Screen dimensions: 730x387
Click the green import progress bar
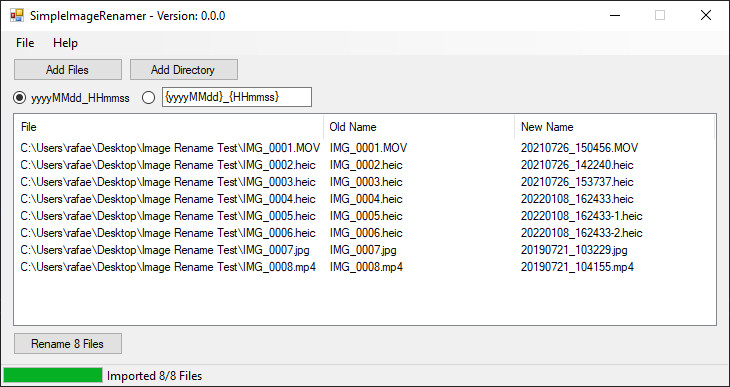click(x=53, y=375)
